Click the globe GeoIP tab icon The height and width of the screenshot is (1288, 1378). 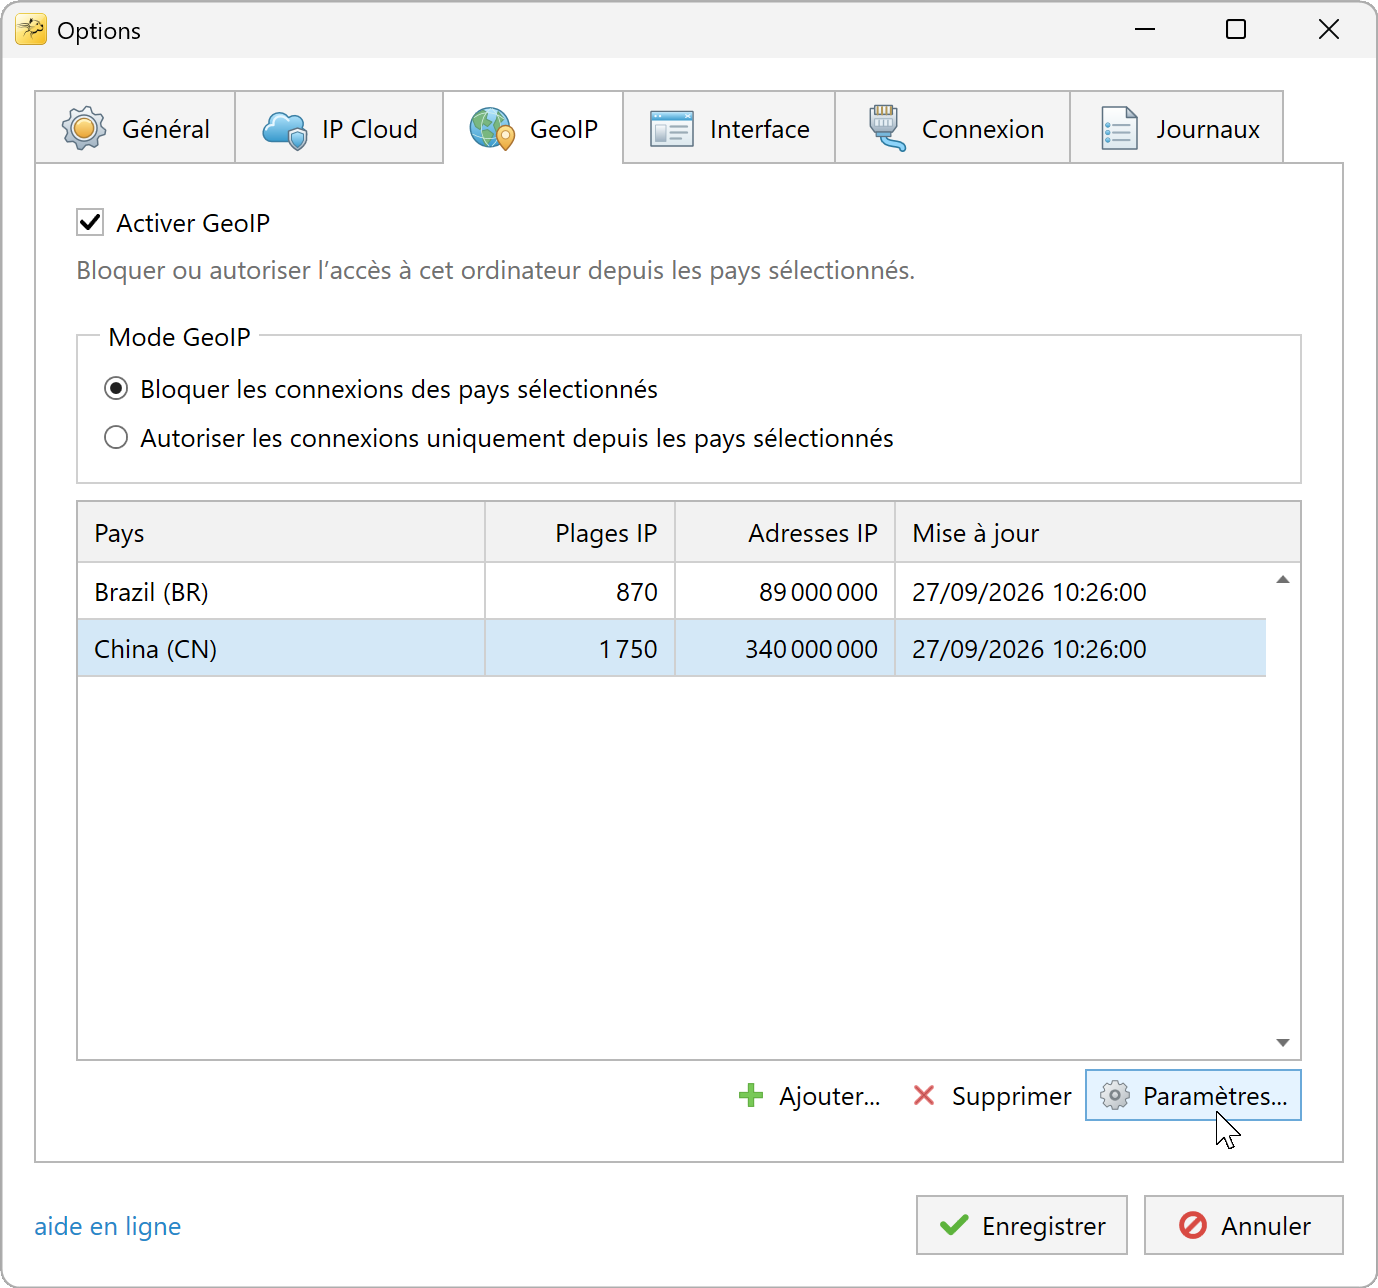point(492,129)
